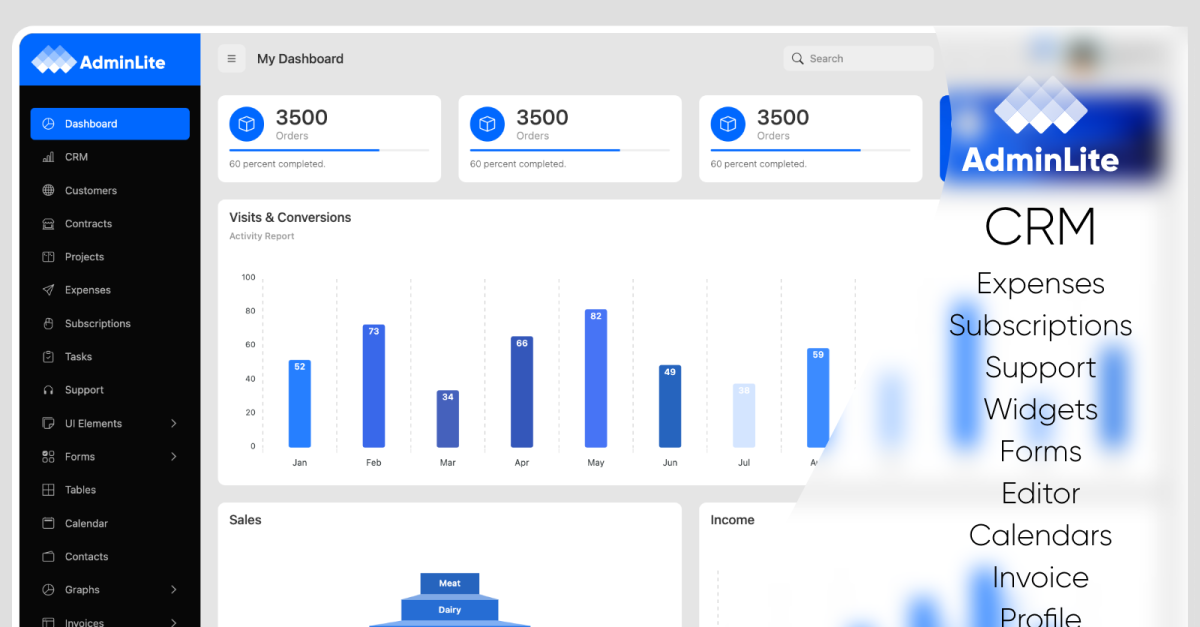1200x627 pixels.
Task: Open Support from the sidebar headset icon
Action: 49,390
